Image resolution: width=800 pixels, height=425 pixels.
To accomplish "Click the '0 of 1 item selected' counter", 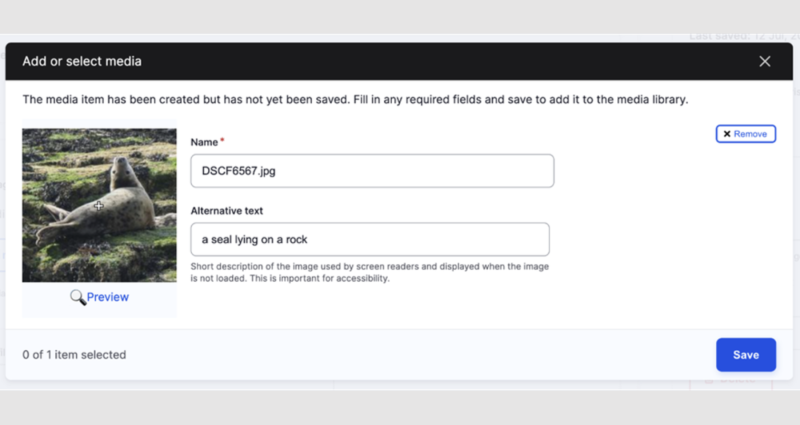I will click(x=74, y=355).
